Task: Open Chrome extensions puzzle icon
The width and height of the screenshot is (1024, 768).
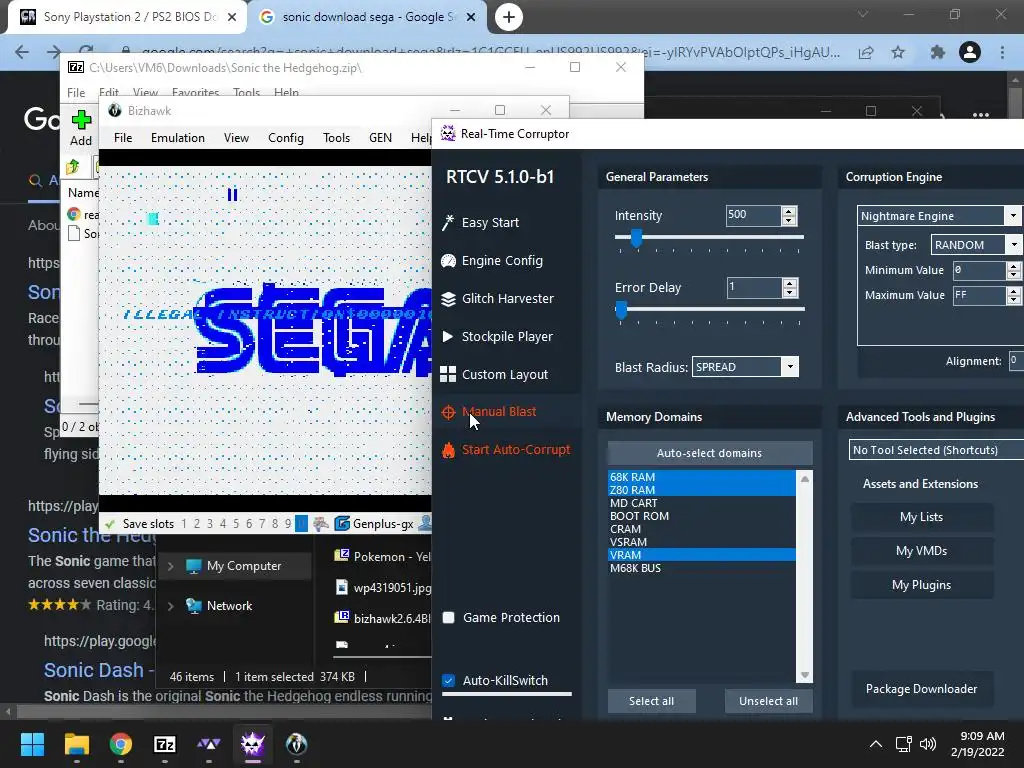Action: (937, 52)
